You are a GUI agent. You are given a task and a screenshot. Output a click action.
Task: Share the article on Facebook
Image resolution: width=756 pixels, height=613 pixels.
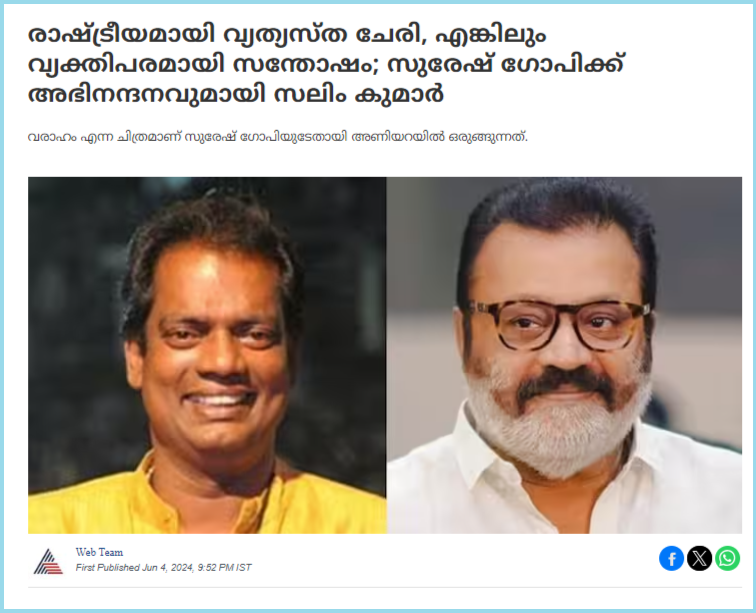pos(671,559)
